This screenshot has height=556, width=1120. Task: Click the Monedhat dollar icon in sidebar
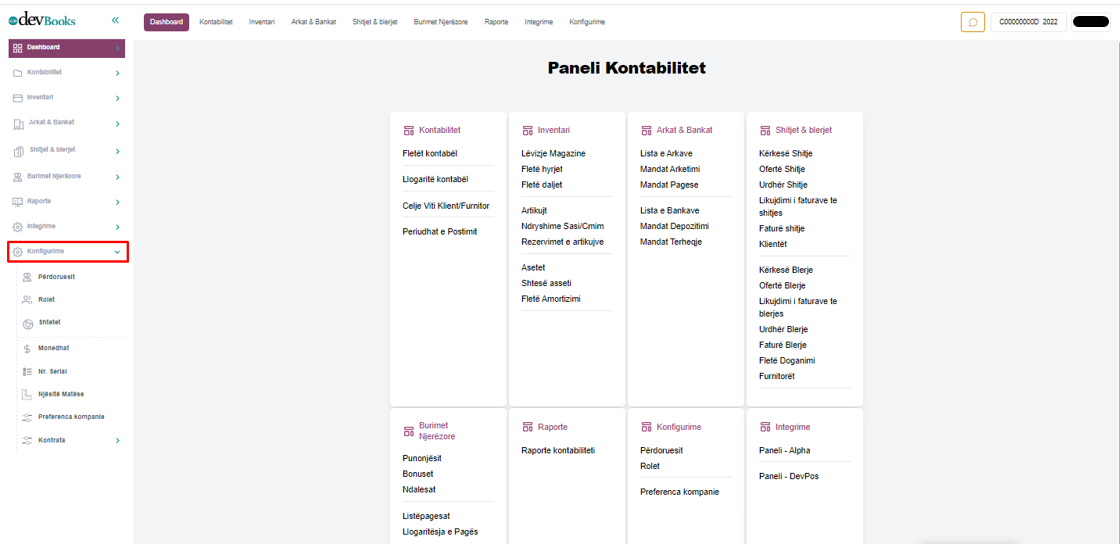point(28,349)
